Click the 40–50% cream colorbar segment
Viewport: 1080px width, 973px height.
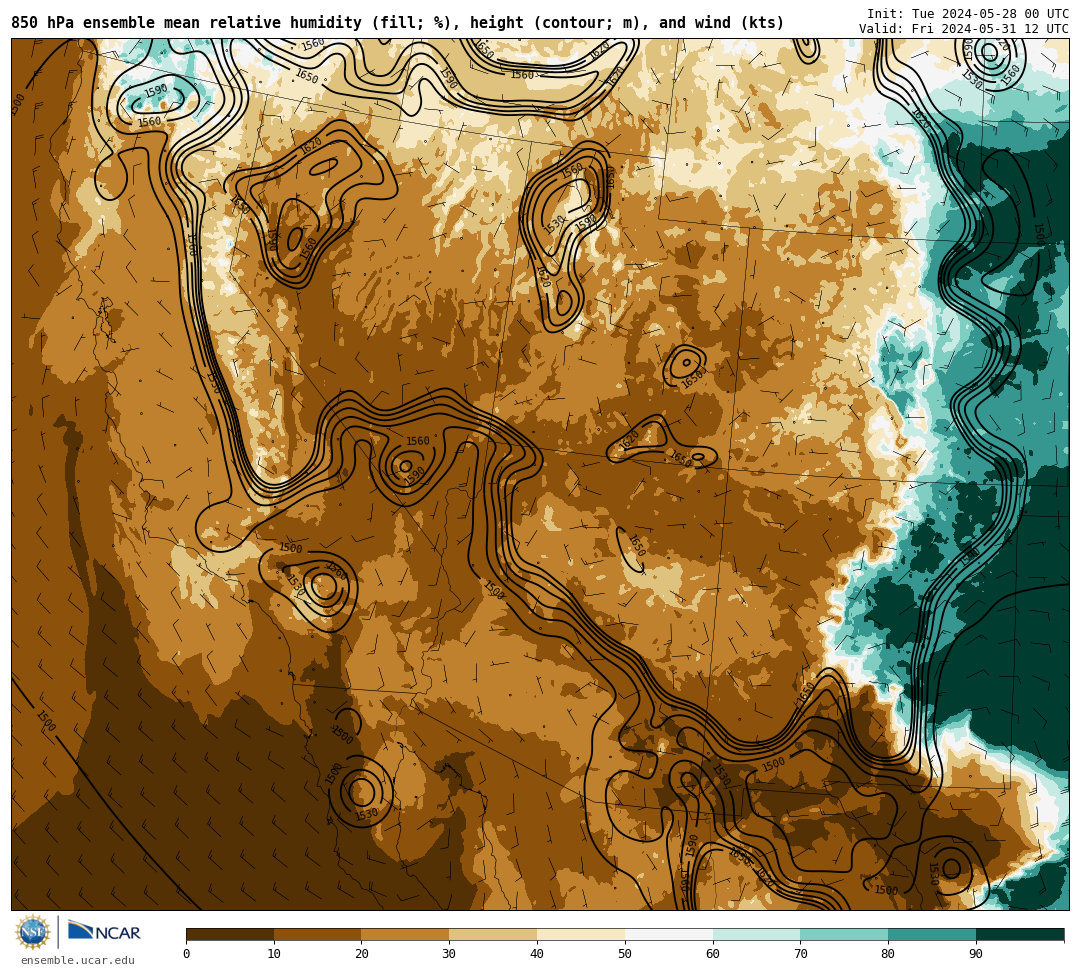[581, 934]
